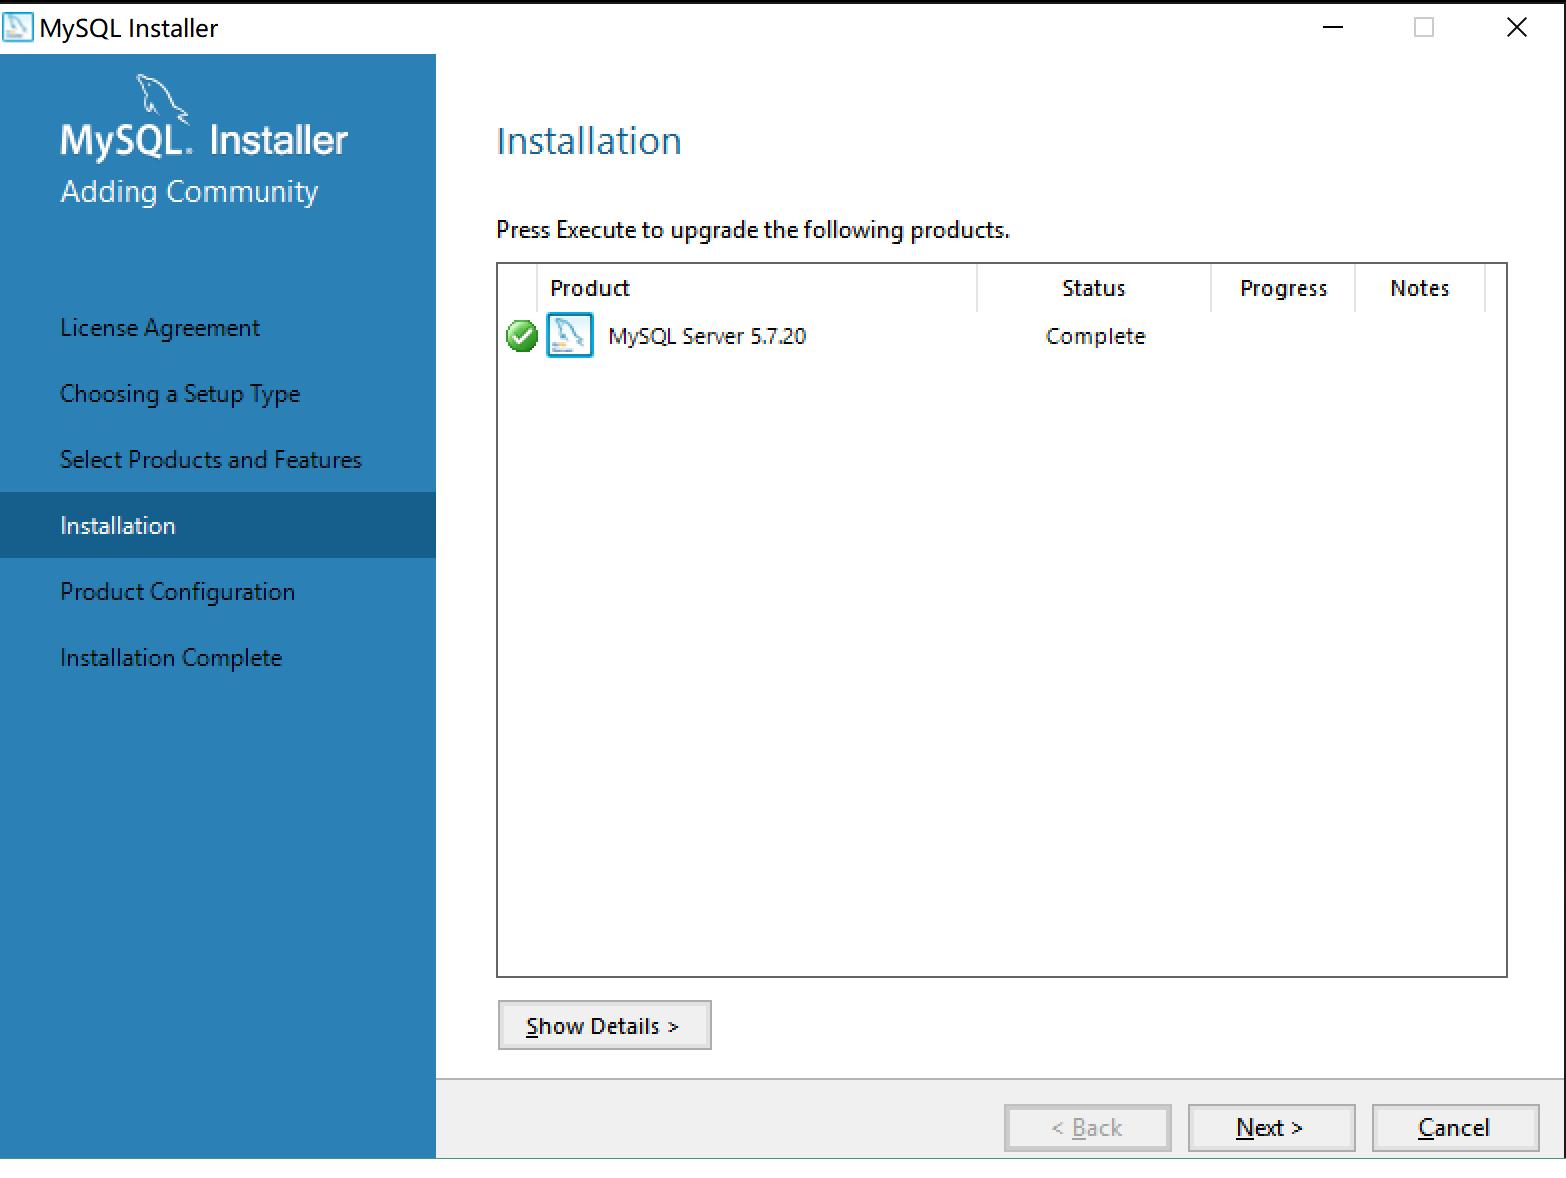Click the disabled Back button
The width and height of the screenshot is (1566, 1178).
(1087, 1127)
